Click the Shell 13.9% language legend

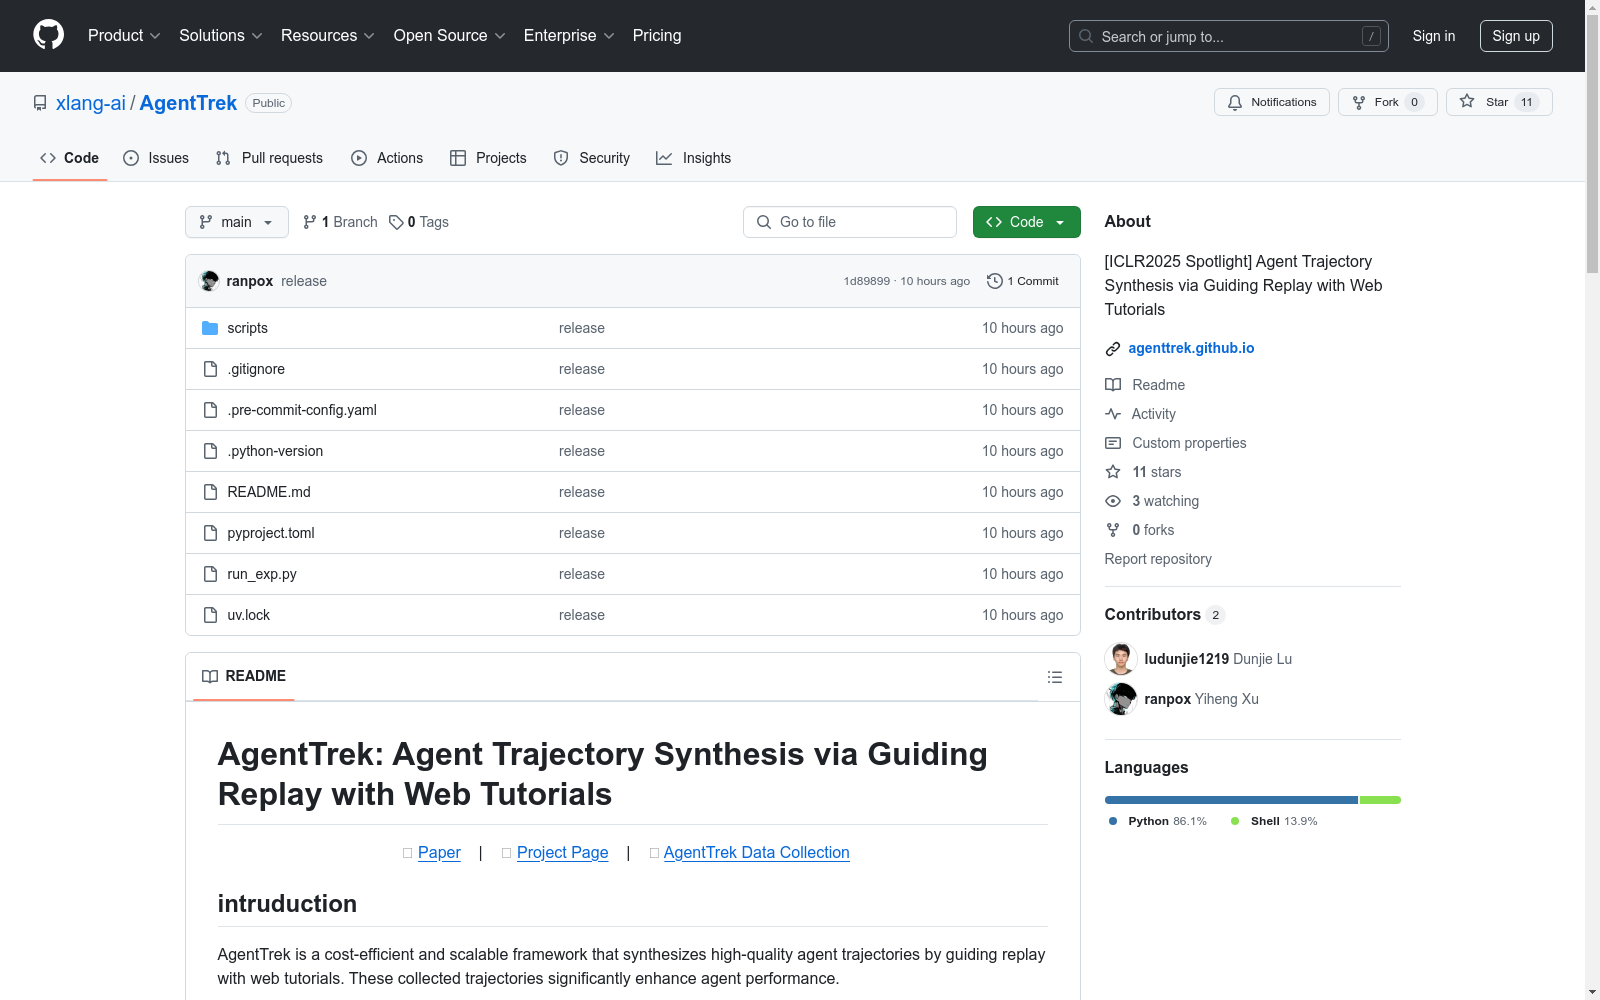pyautogui.click(x=1274, y=821)
